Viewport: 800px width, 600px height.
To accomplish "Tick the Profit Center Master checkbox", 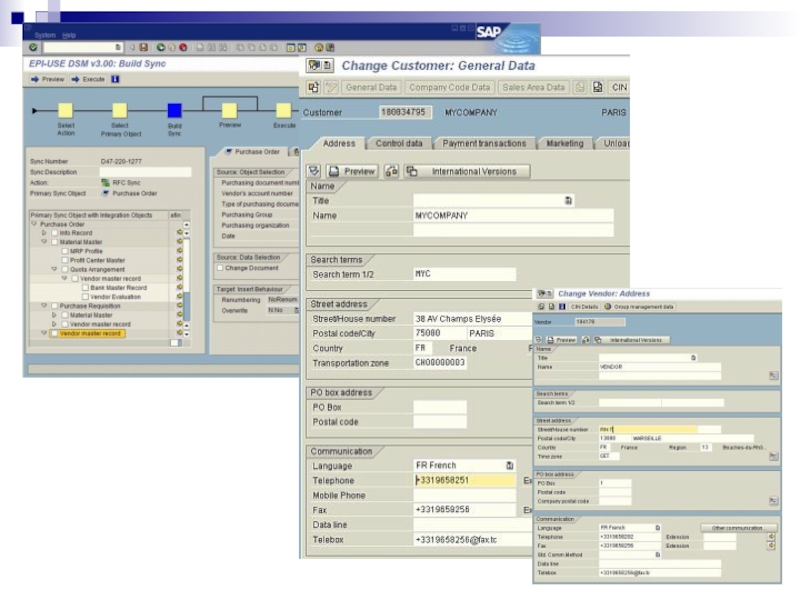I will pyautogui.click(x=65, y=260).
